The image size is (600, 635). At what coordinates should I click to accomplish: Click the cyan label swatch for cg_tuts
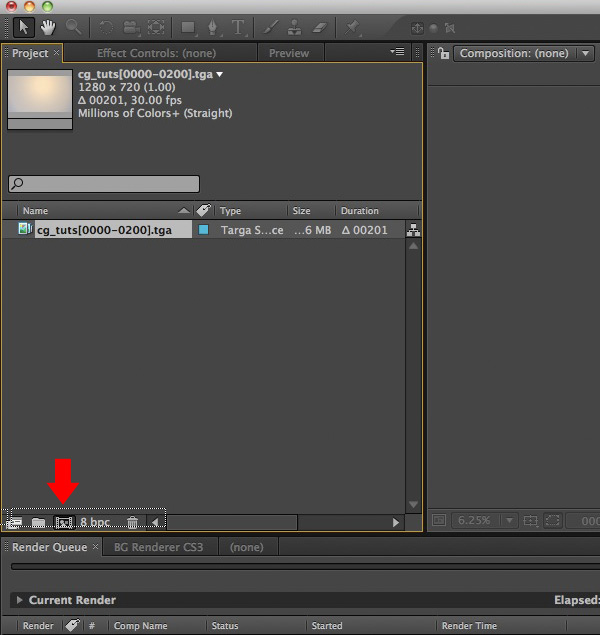(x=203, y=230)
